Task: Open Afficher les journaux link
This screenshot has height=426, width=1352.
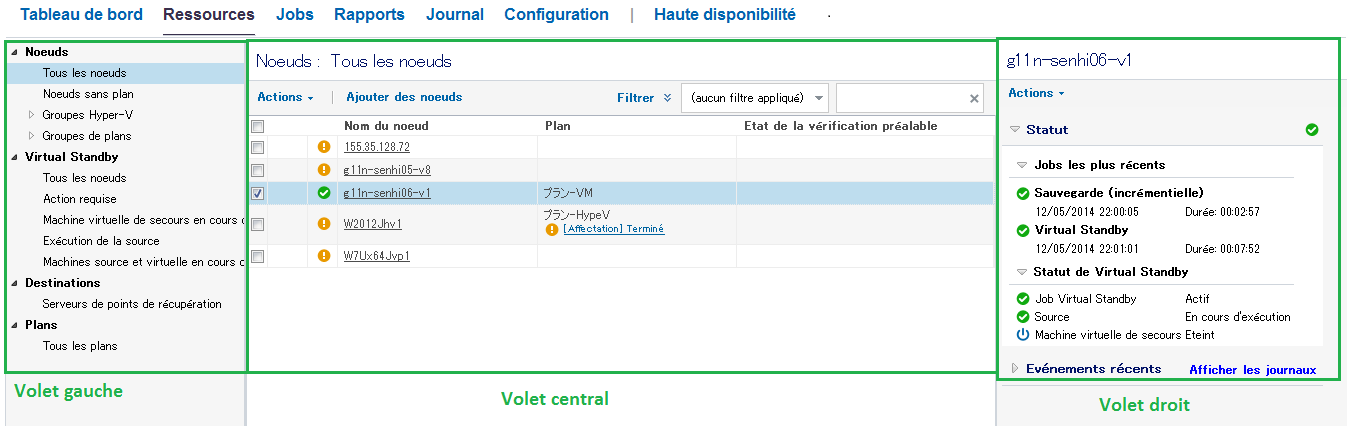Action: tap(1252, 370)
